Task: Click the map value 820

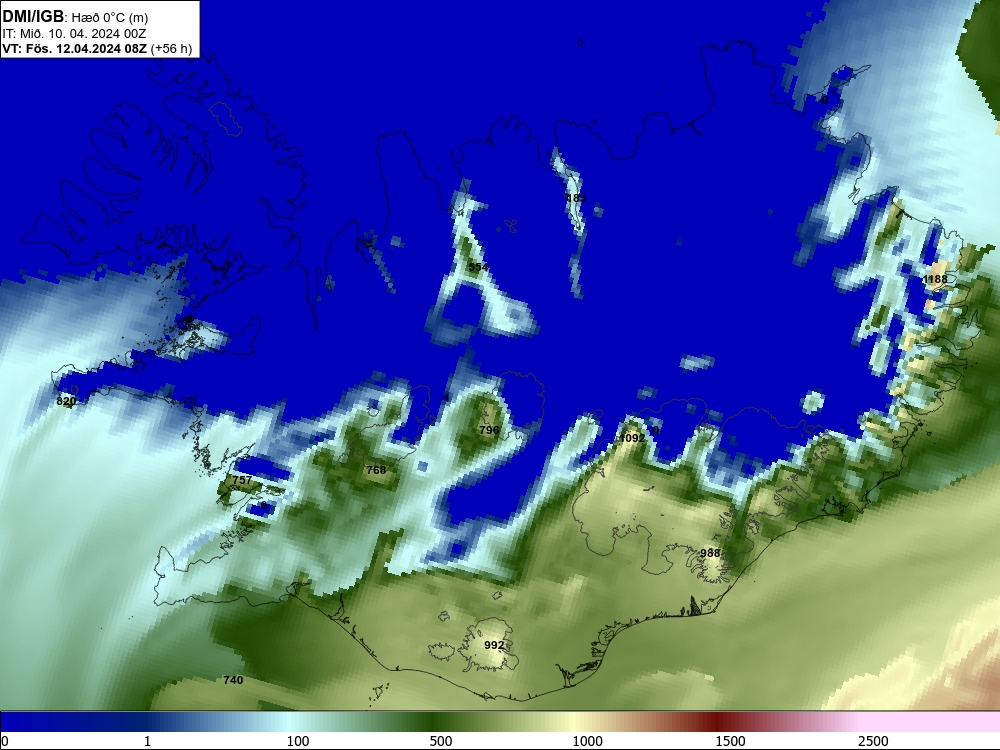Action: pos(66,401)
